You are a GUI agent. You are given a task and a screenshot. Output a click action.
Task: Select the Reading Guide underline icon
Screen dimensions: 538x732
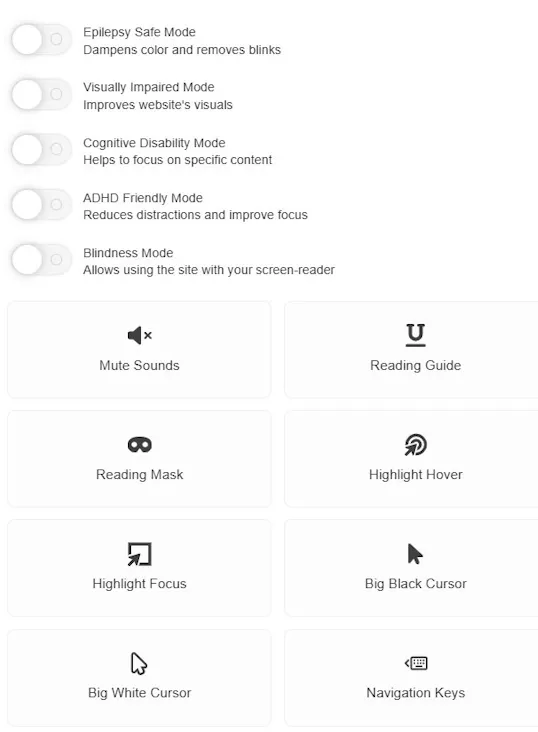coord(415,335)
